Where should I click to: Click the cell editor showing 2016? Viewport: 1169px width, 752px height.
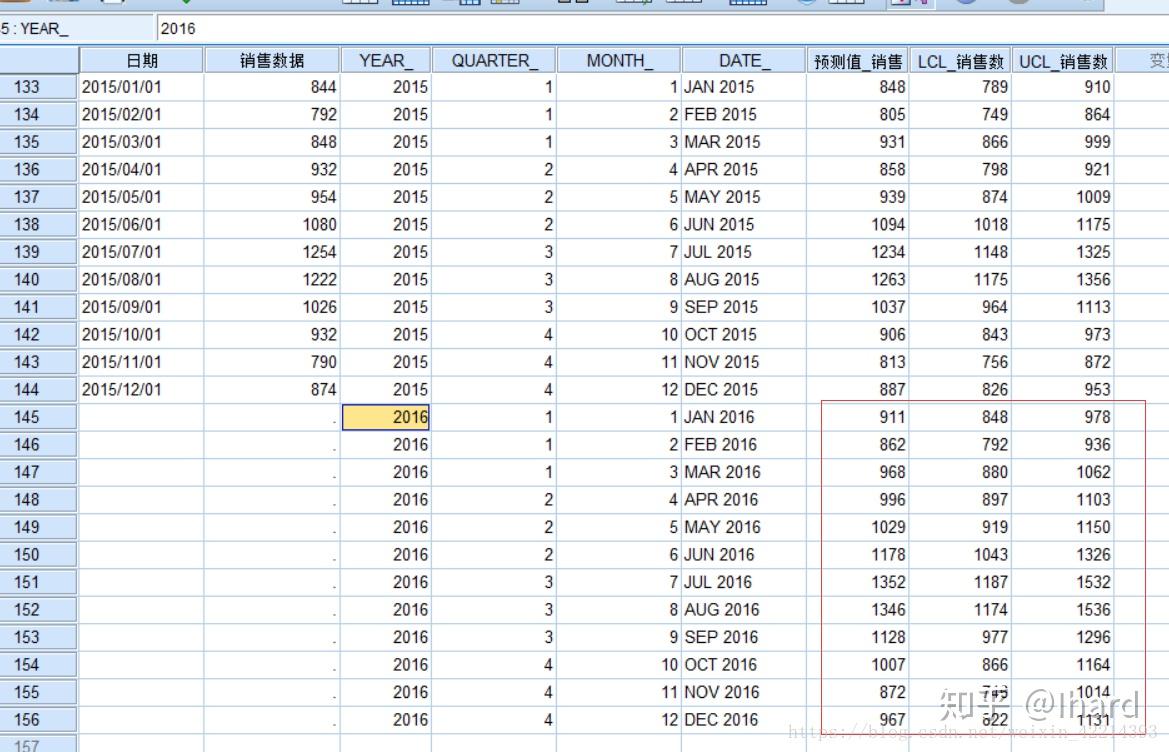[x=250, y=29]
